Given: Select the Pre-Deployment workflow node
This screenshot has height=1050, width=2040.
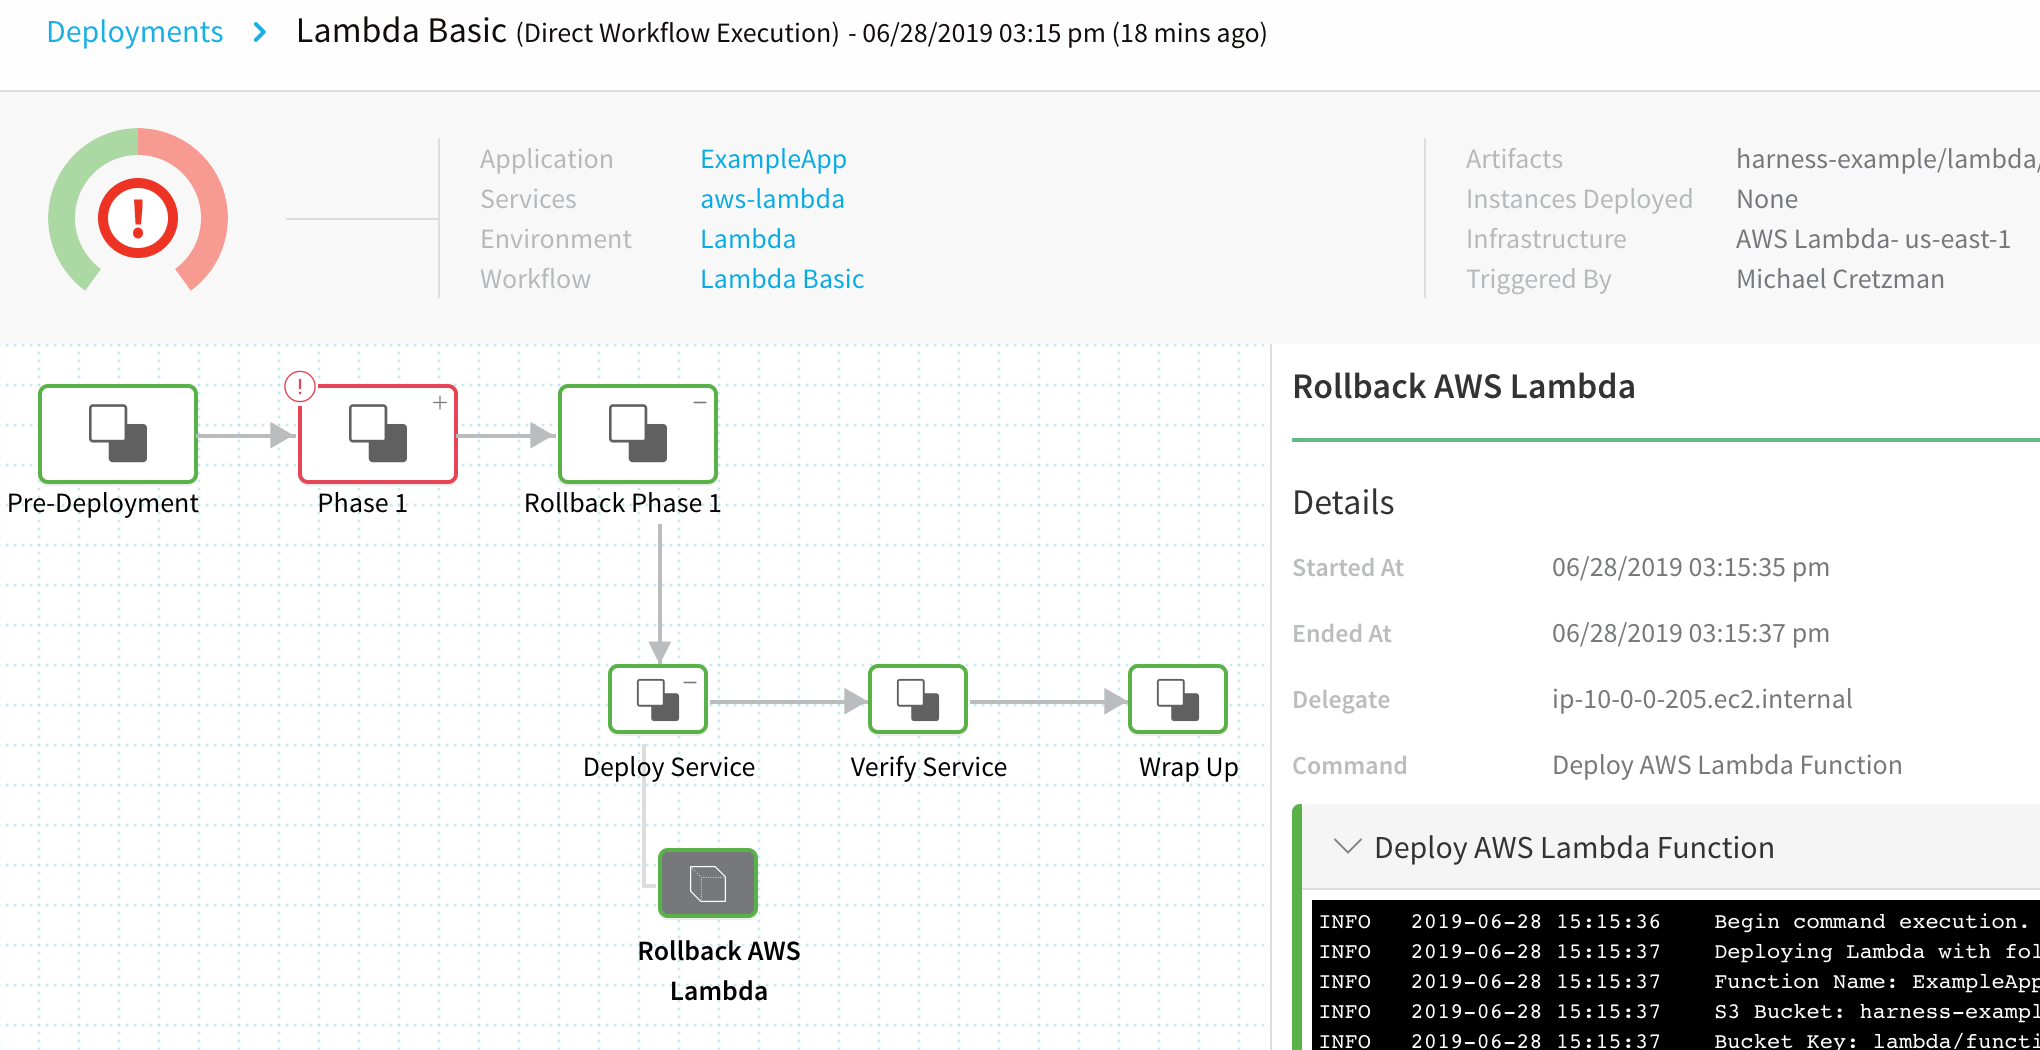Looking at the screenshot, I should pyautogui.click(x=118, y=434).
